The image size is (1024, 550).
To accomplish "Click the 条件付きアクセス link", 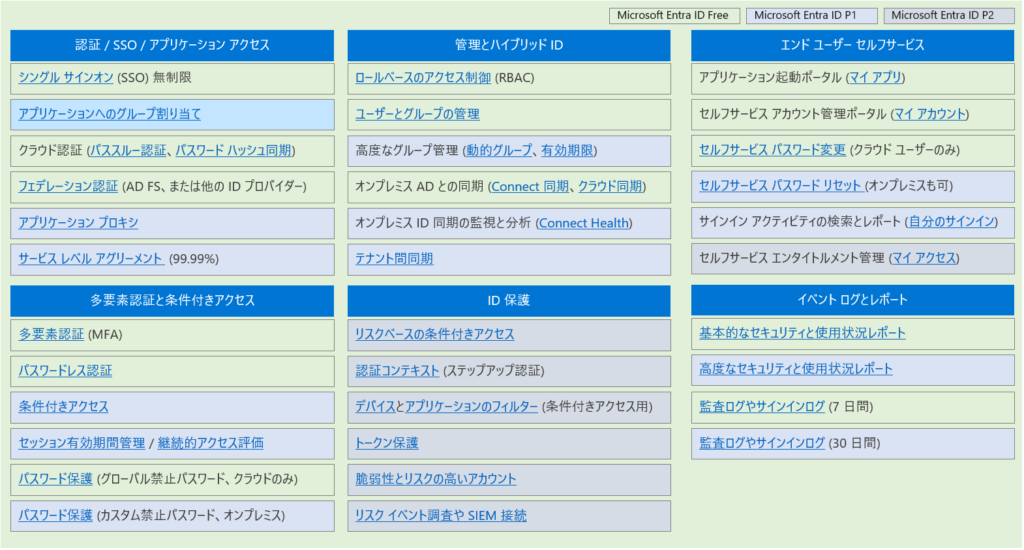I will tap(63, 406).
